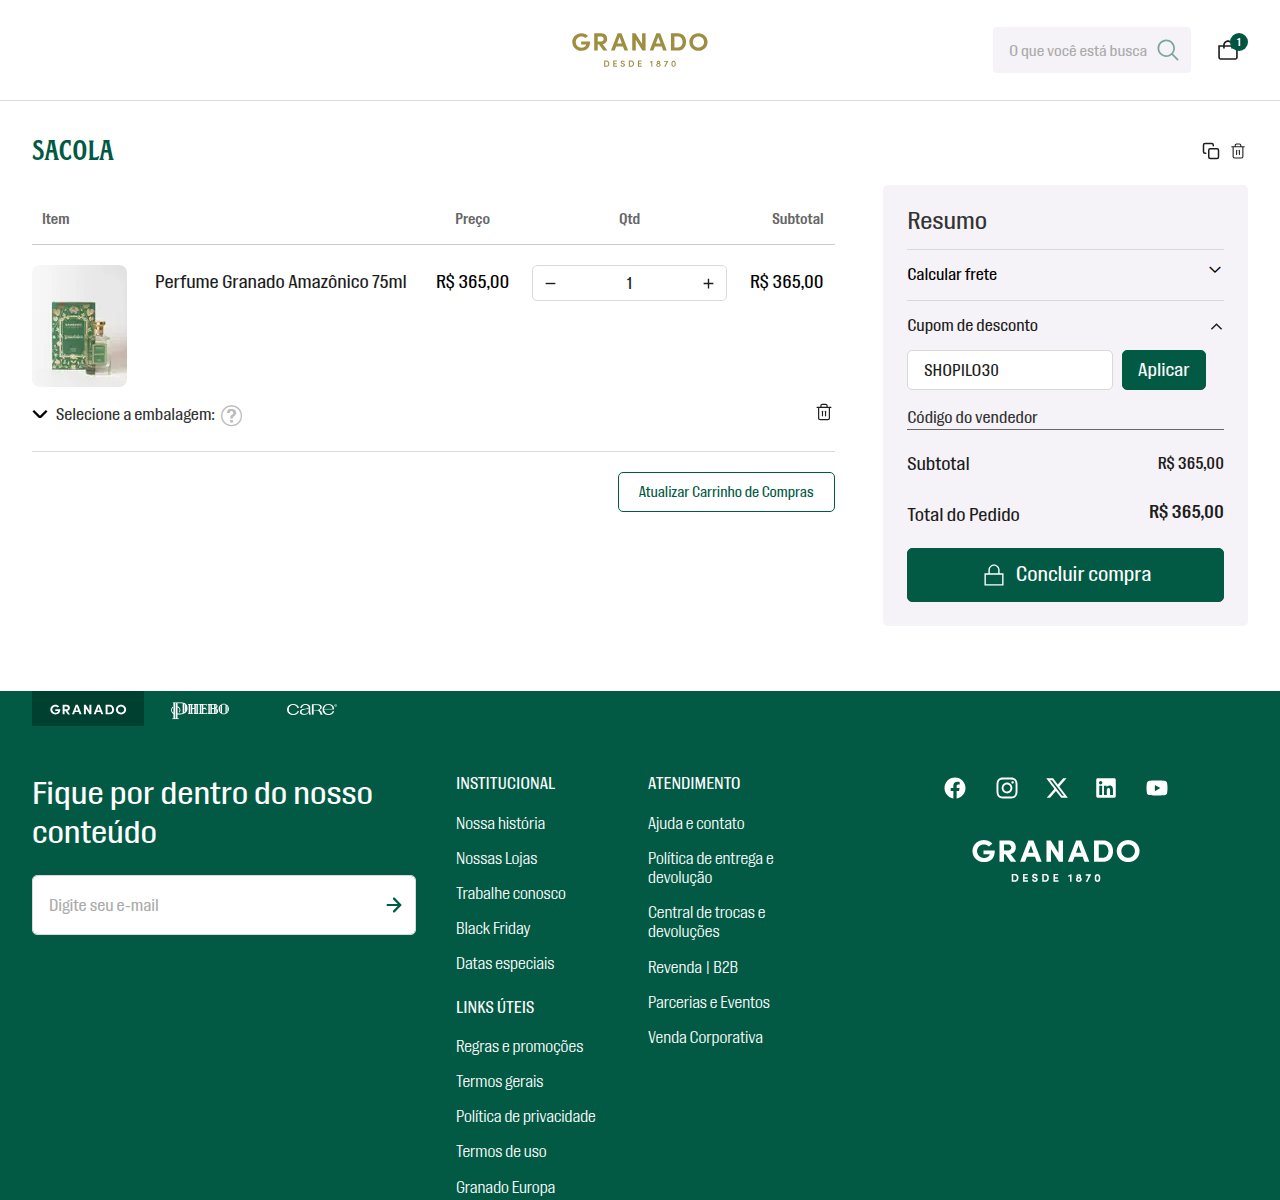Click the Código do vendedor field
This screenshot has width=1280, height=1200.
(1065, 417)
